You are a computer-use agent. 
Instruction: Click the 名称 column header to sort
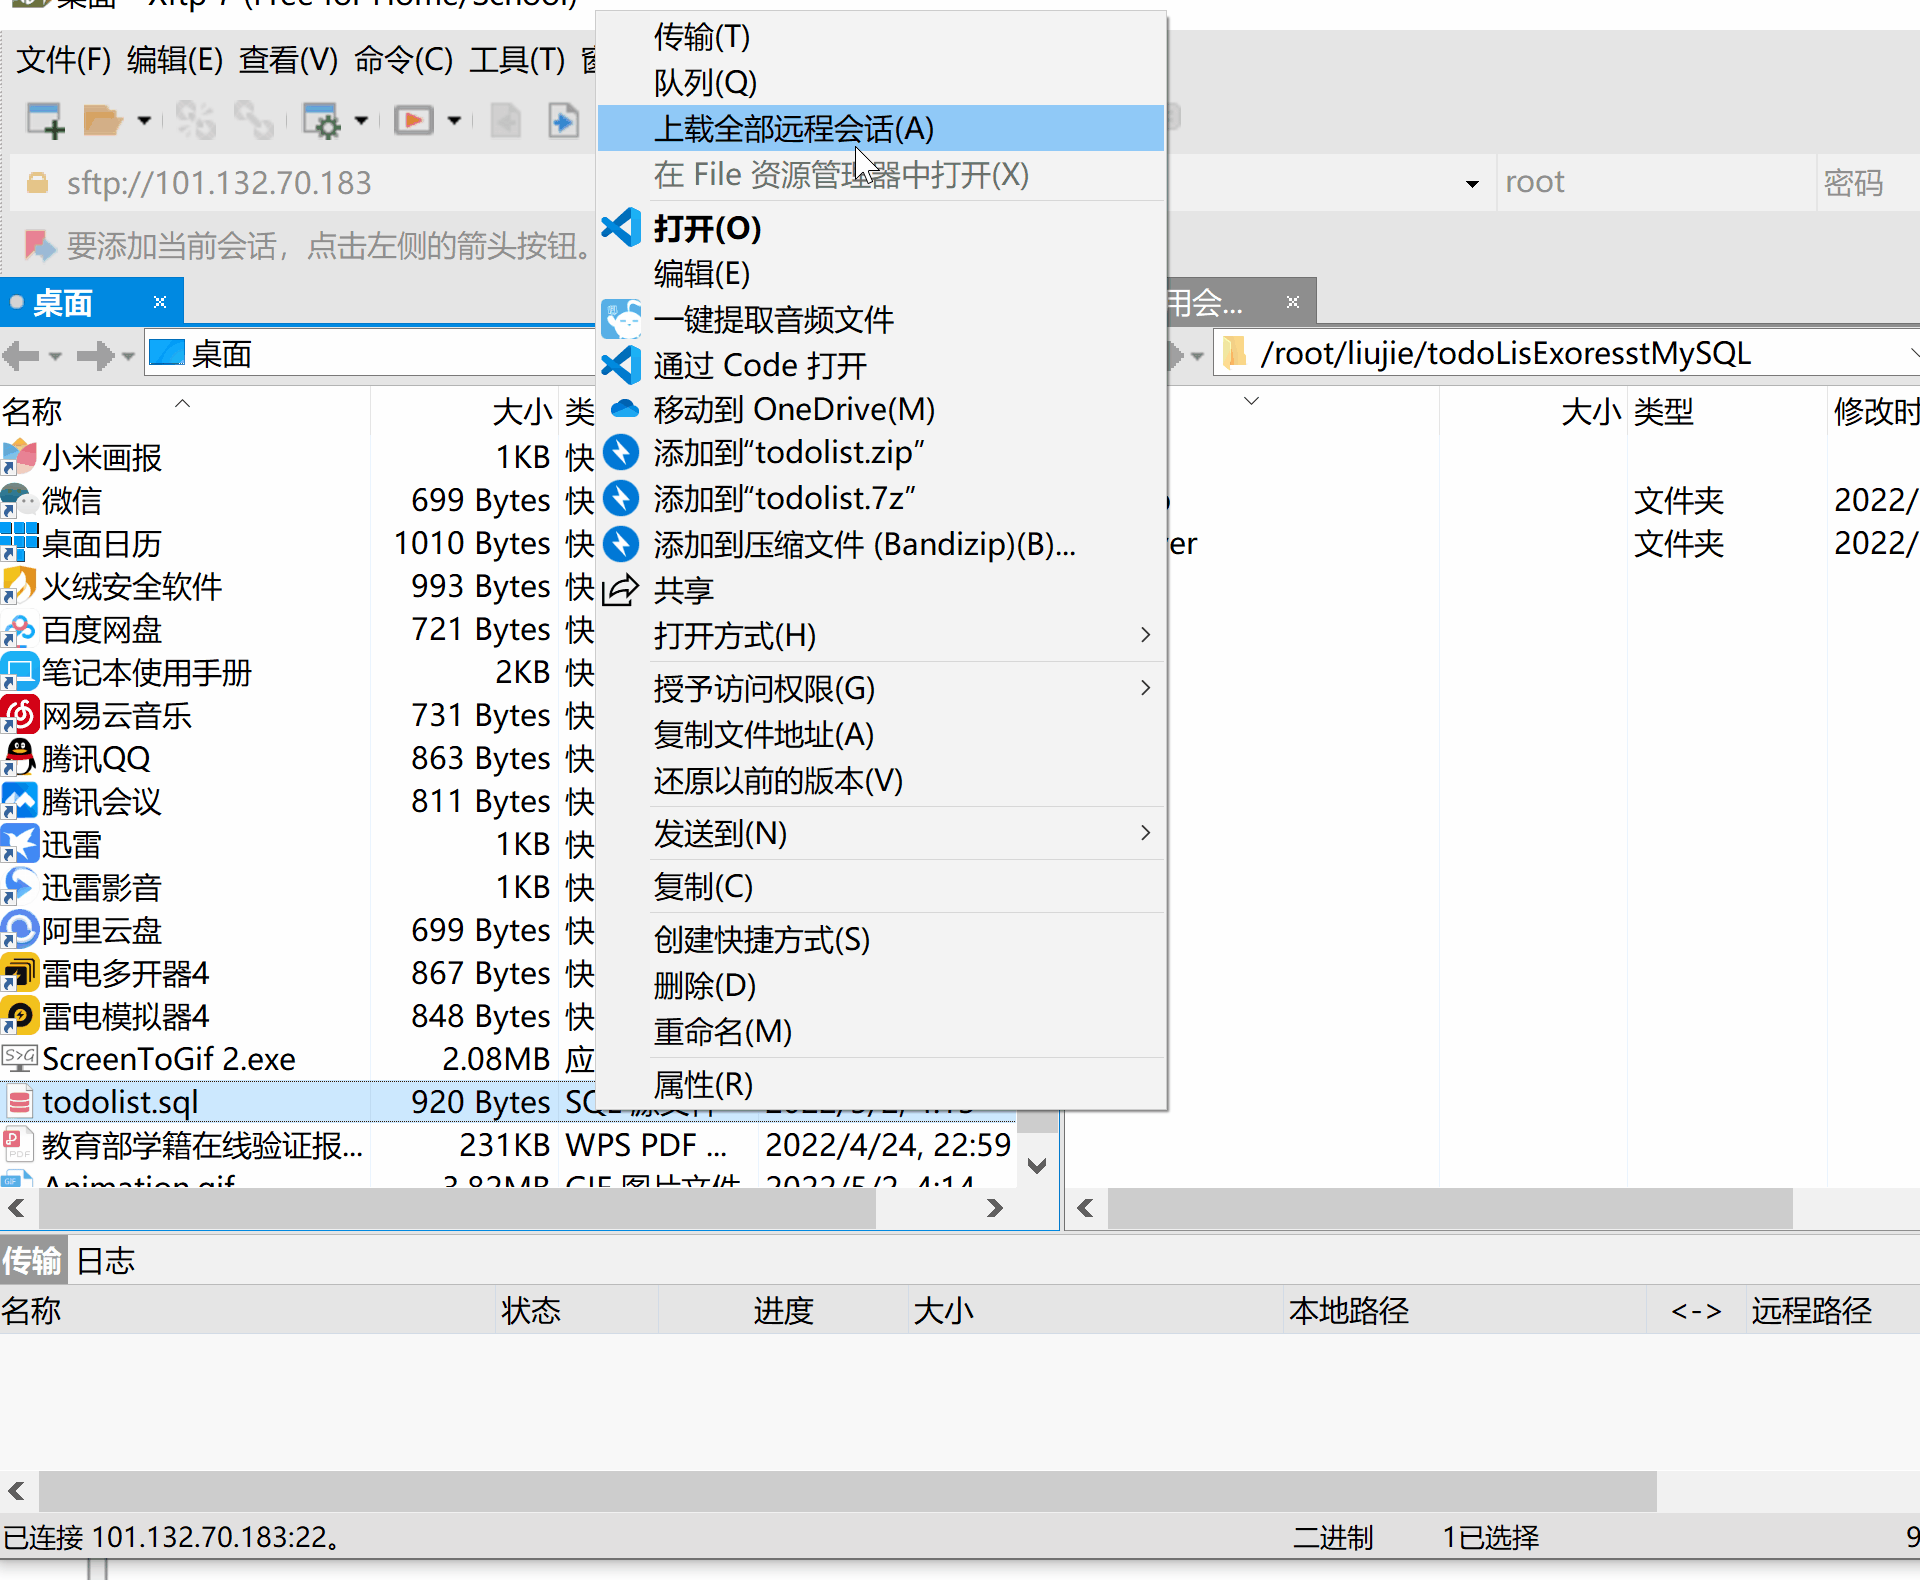point(33,411)
